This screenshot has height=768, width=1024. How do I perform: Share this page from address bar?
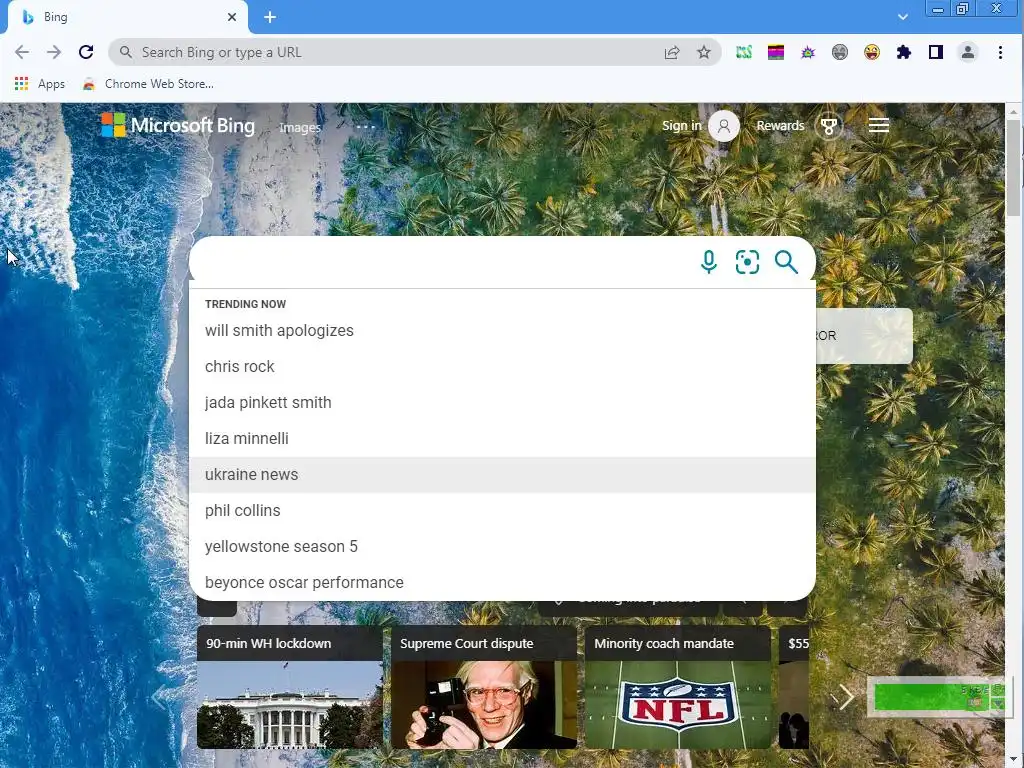(671, 52)
